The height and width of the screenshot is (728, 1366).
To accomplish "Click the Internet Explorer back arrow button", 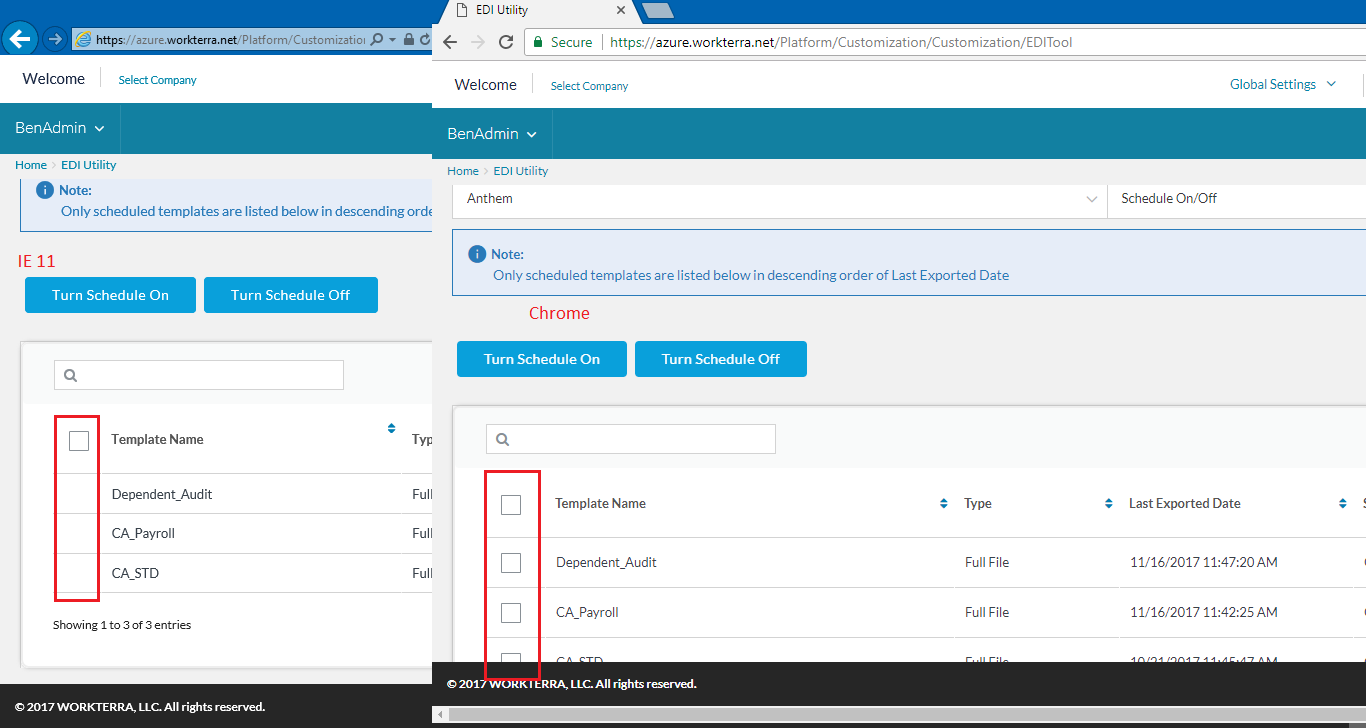I will (x=20, y=39).
